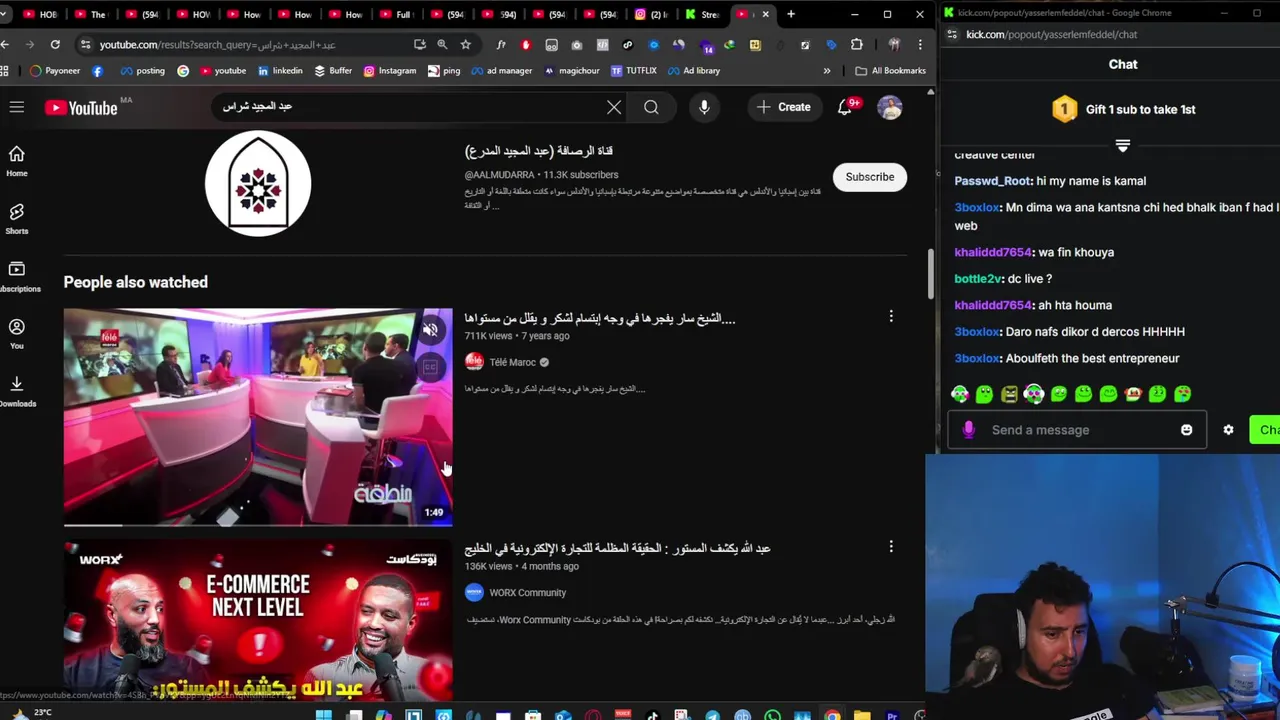
Task: Open the Télé Maroc channel link
Action: tap(512, 362)
